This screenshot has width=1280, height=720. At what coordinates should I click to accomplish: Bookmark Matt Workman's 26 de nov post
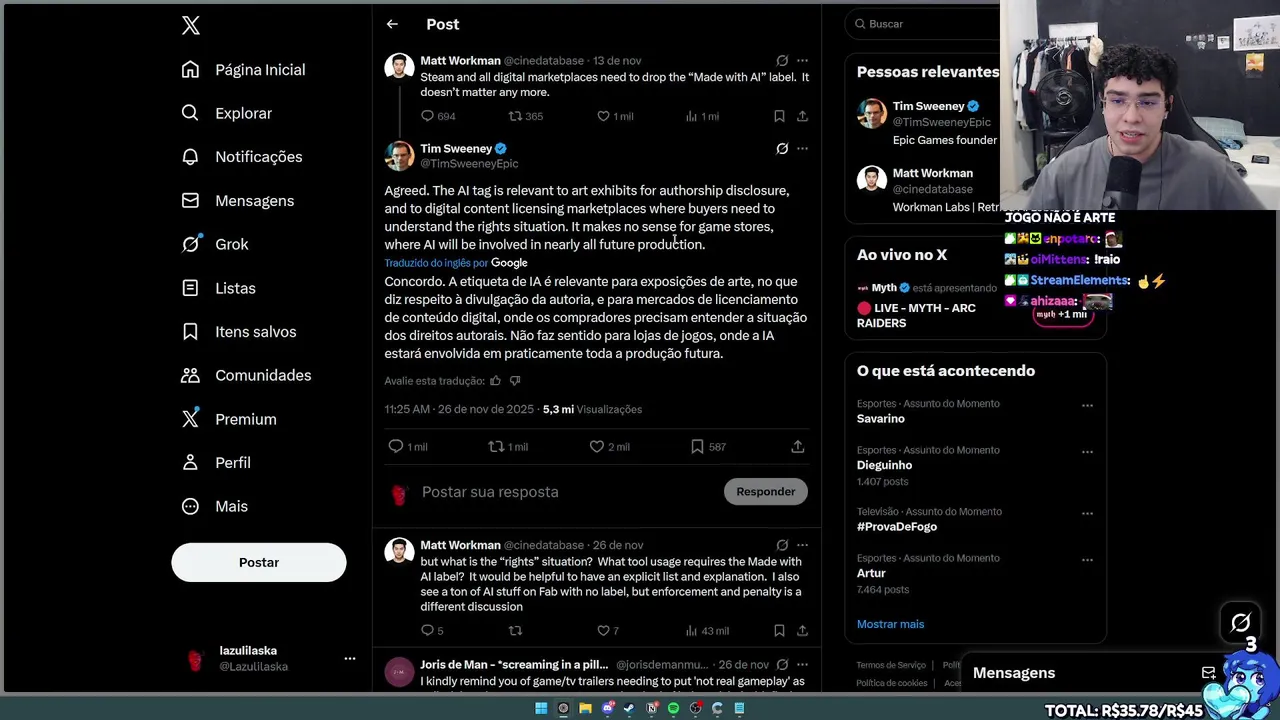(779, 631)
